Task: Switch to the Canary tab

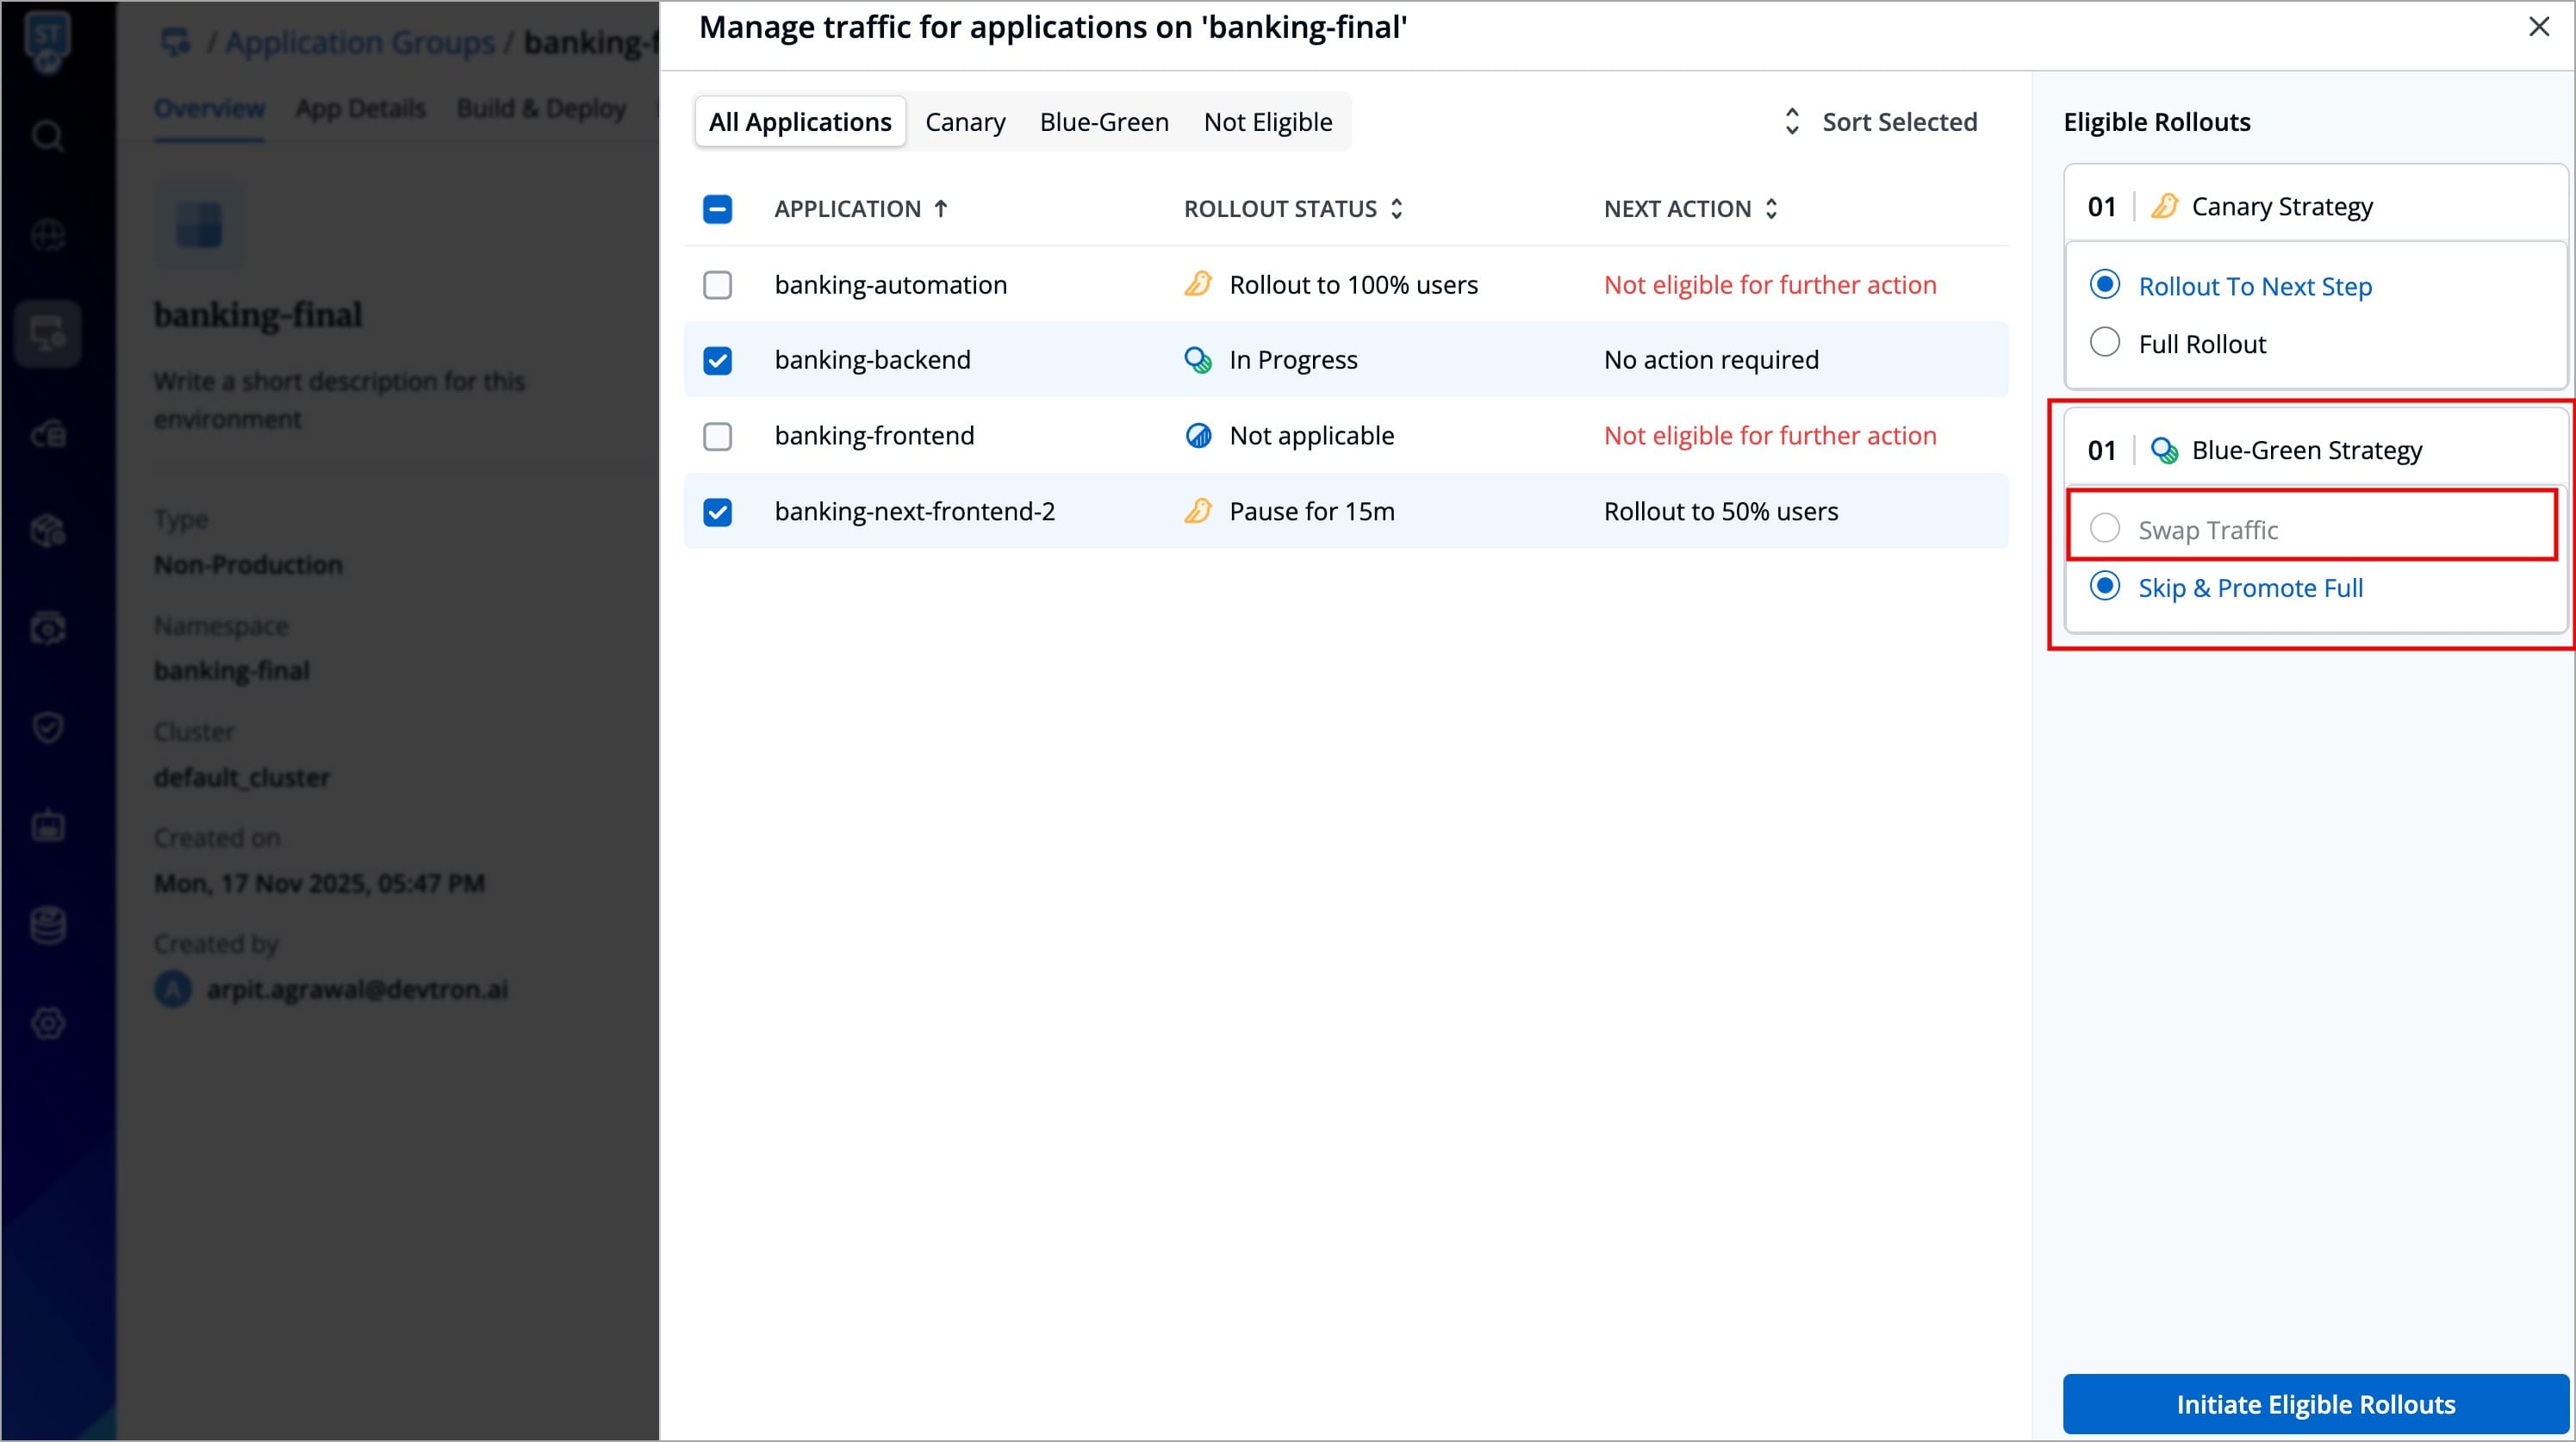Action: click(965, 122)
